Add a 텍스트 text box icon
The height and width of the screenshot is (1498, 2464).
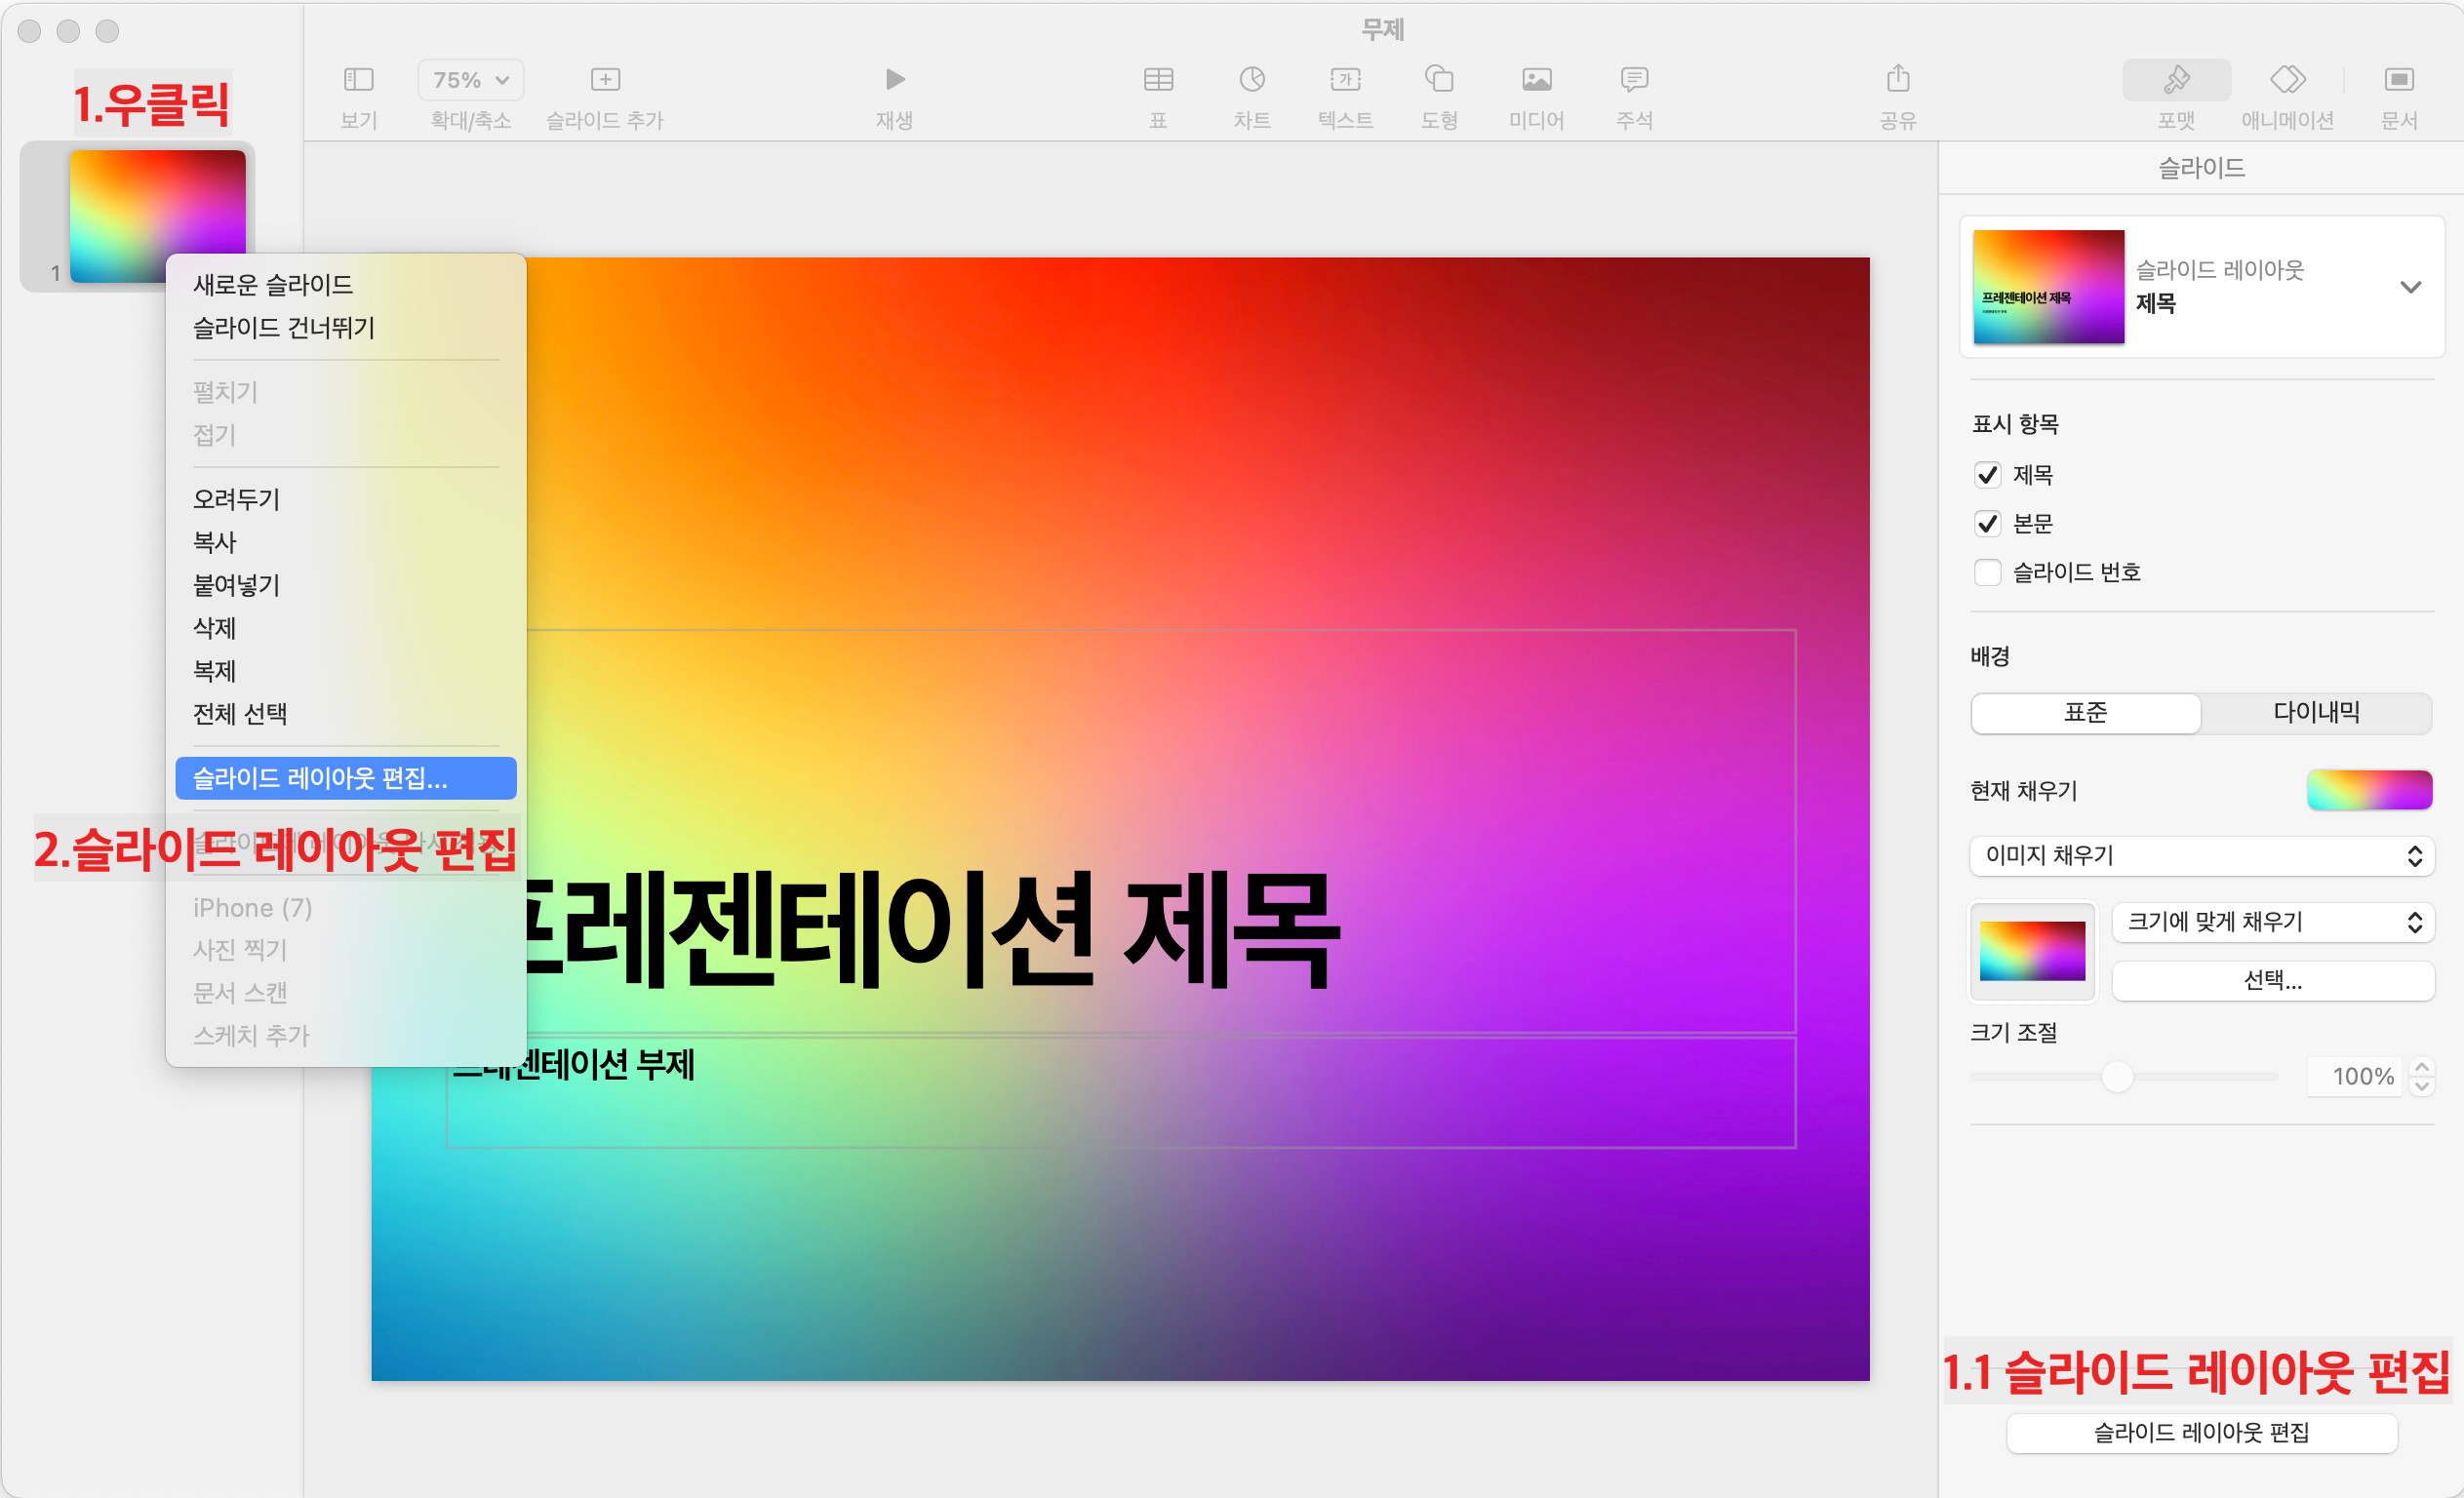[1345, 79]
